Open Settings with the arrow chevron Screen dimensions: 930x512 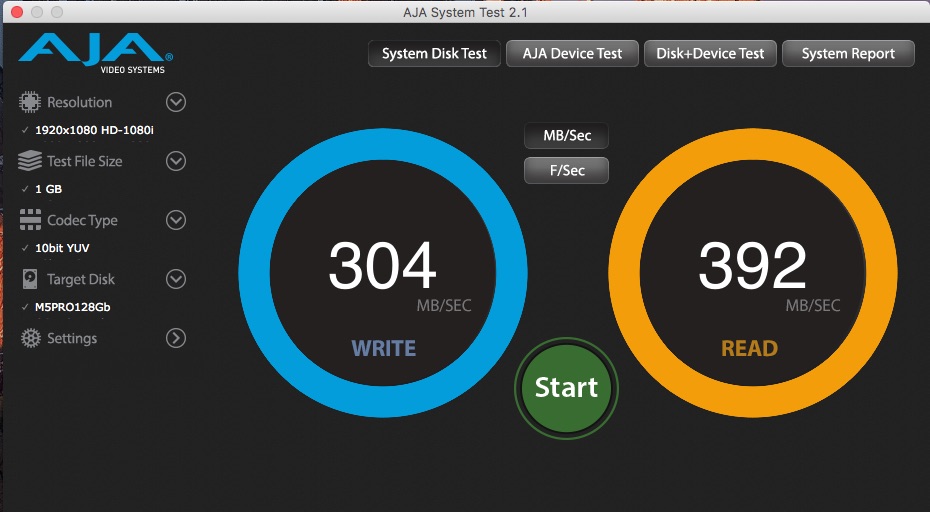click(176, 338)
